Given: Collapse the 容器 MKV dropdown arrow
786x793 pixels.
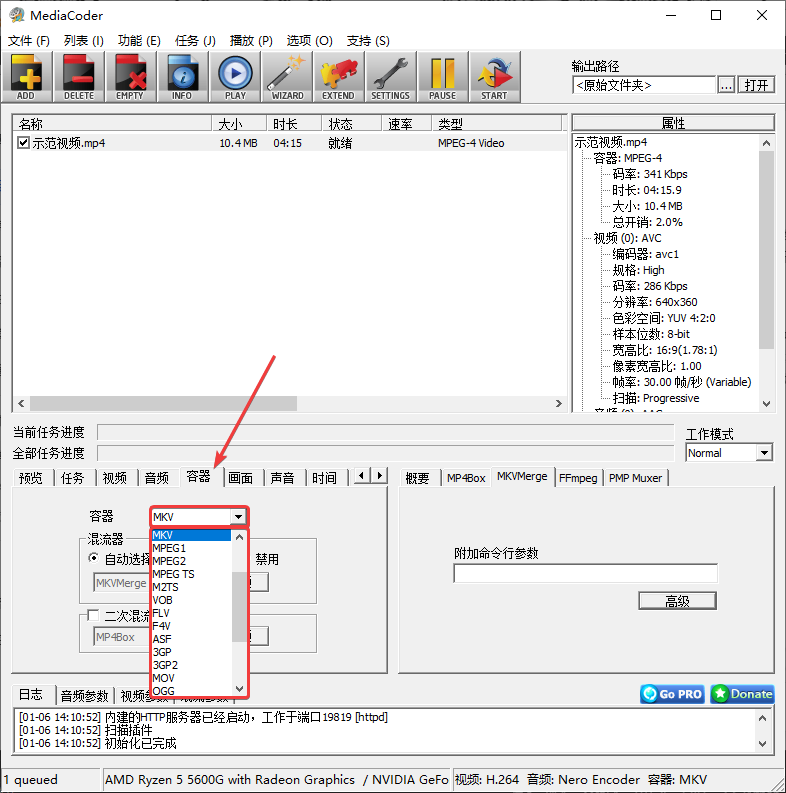Looking at the screenshot, I should (x=238, y=517).
